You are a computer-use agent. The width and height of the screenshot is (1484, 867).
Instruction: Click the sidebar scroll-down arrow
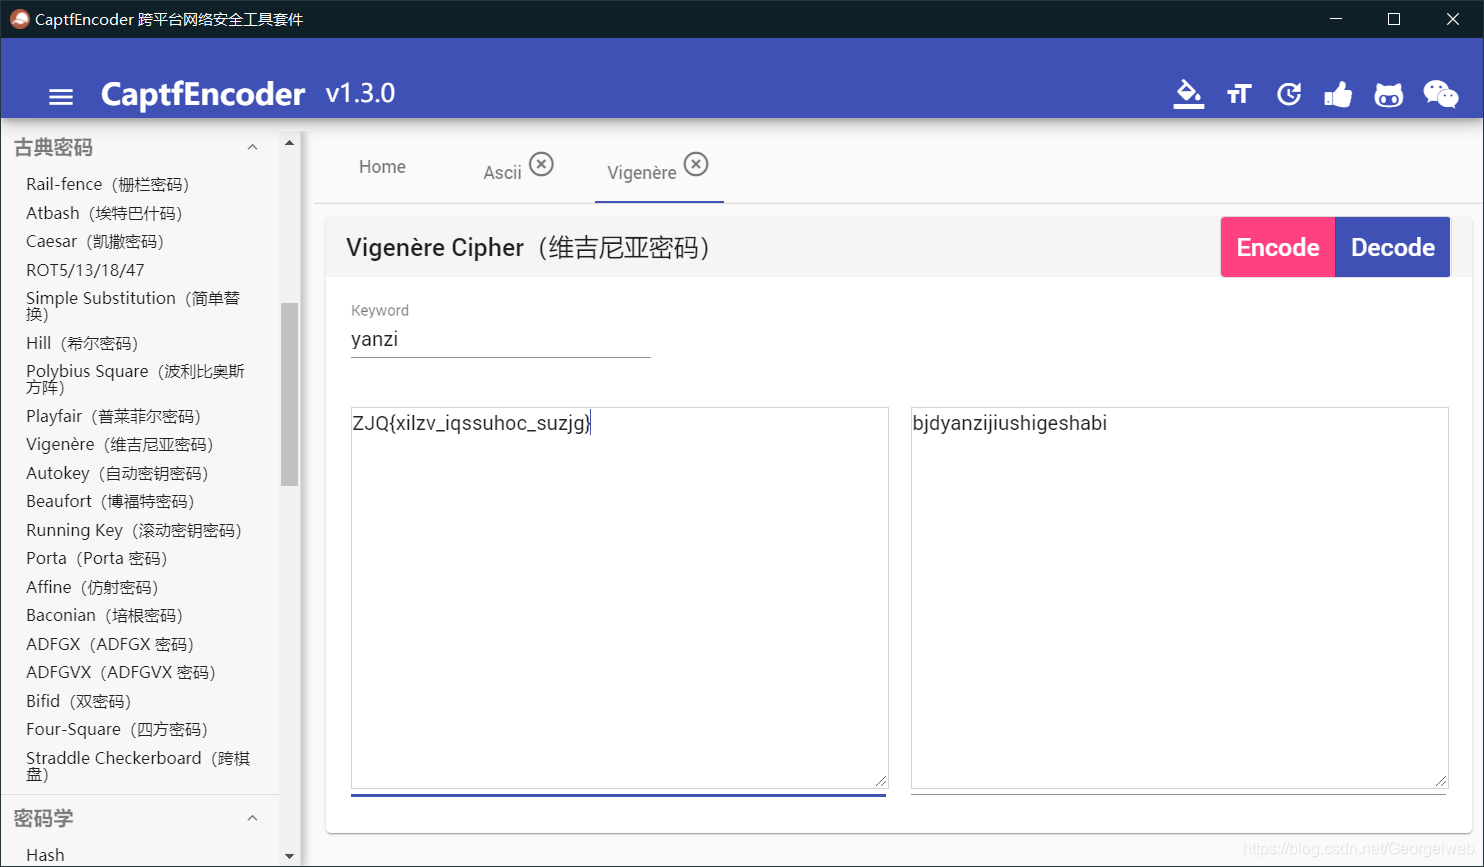point(289,856)
